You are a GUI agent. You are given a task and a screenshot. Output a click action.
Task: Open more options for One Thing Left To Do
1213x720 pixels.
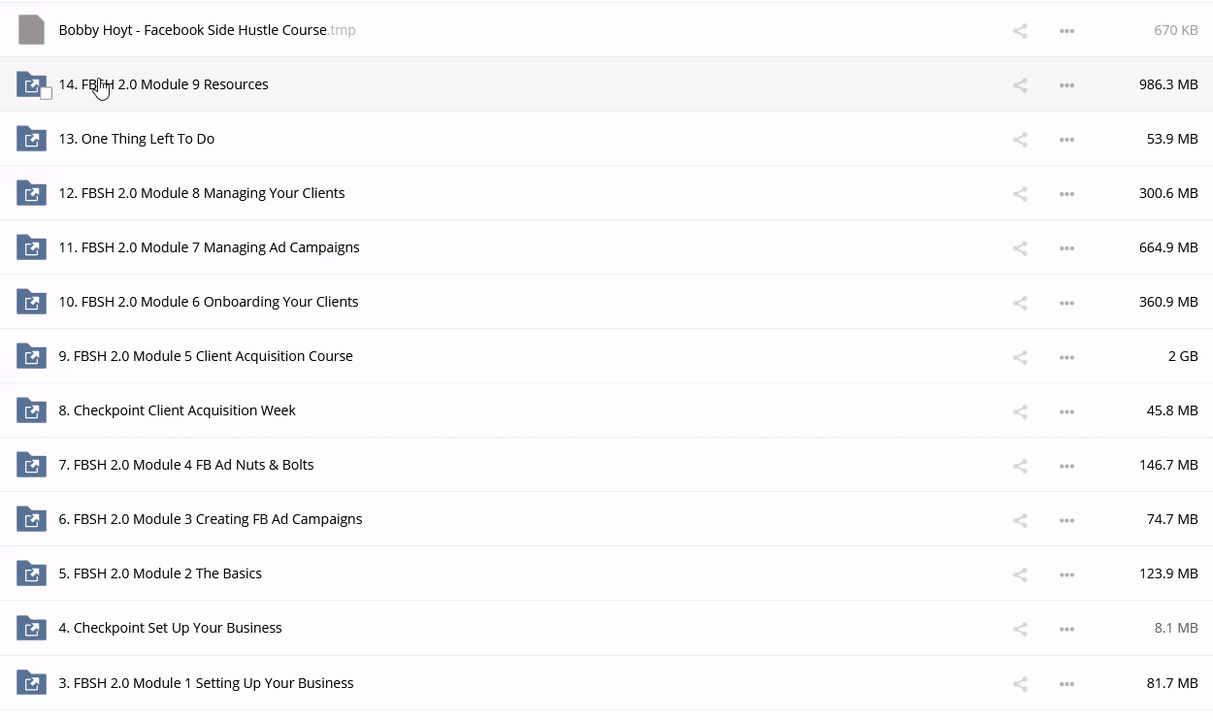coord(1067,140)
